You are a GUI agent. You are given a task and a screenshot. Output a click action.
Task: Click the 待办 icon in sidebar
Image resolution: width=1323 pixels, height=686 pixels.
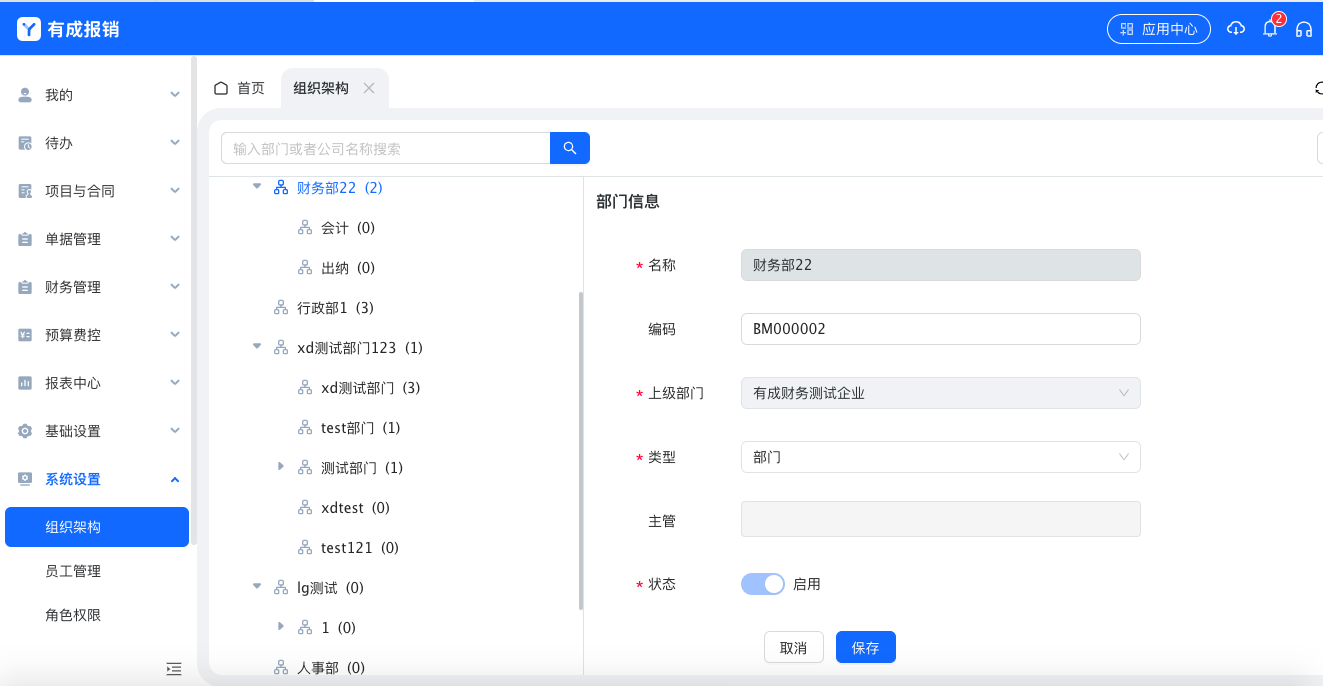pyautogui.click(x=25, y=143)
